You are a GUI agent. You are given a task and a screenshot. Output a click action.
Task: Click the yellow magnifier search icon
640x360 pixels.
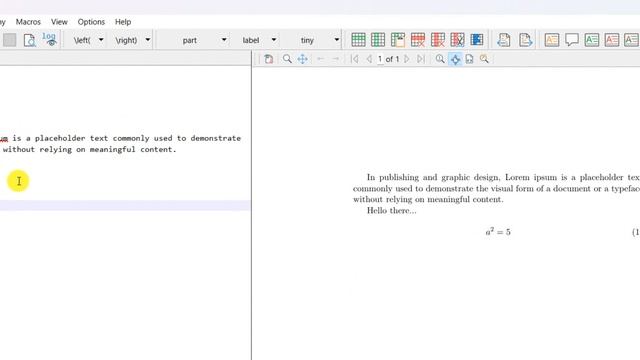pos(484,59)
